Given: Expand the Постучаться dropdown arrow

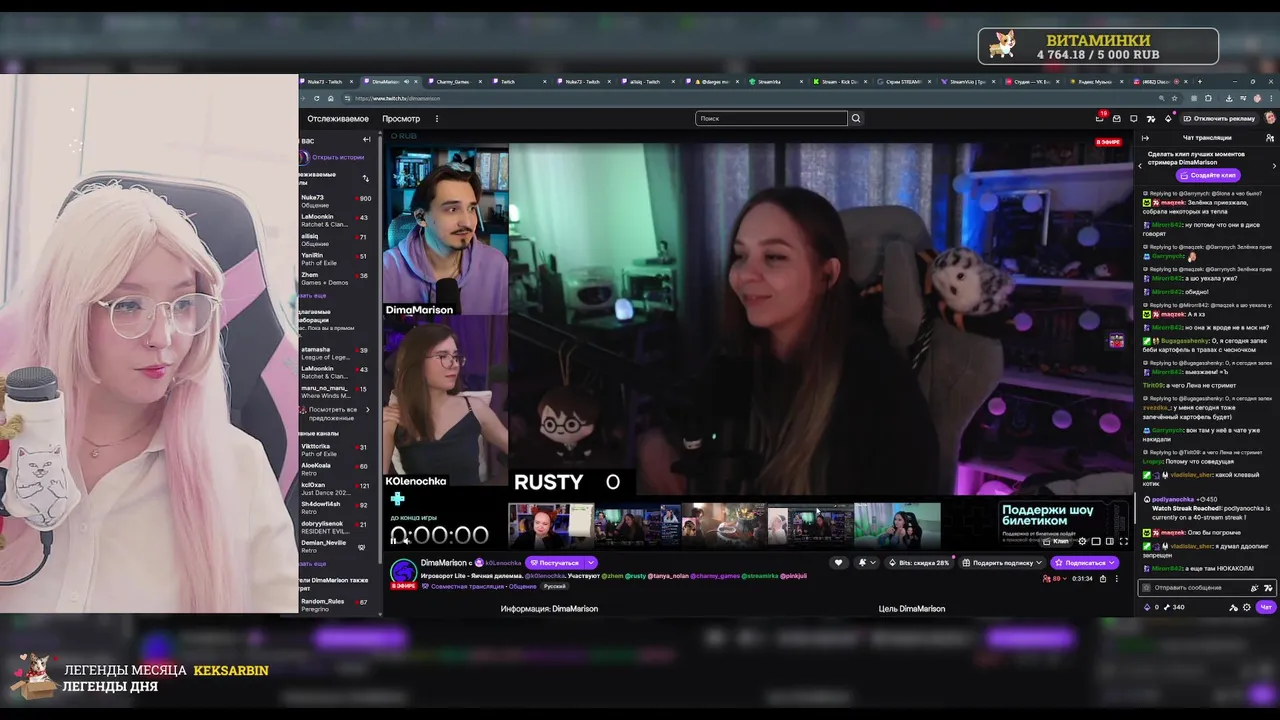Looking at the screenshot, I should 590,563.
